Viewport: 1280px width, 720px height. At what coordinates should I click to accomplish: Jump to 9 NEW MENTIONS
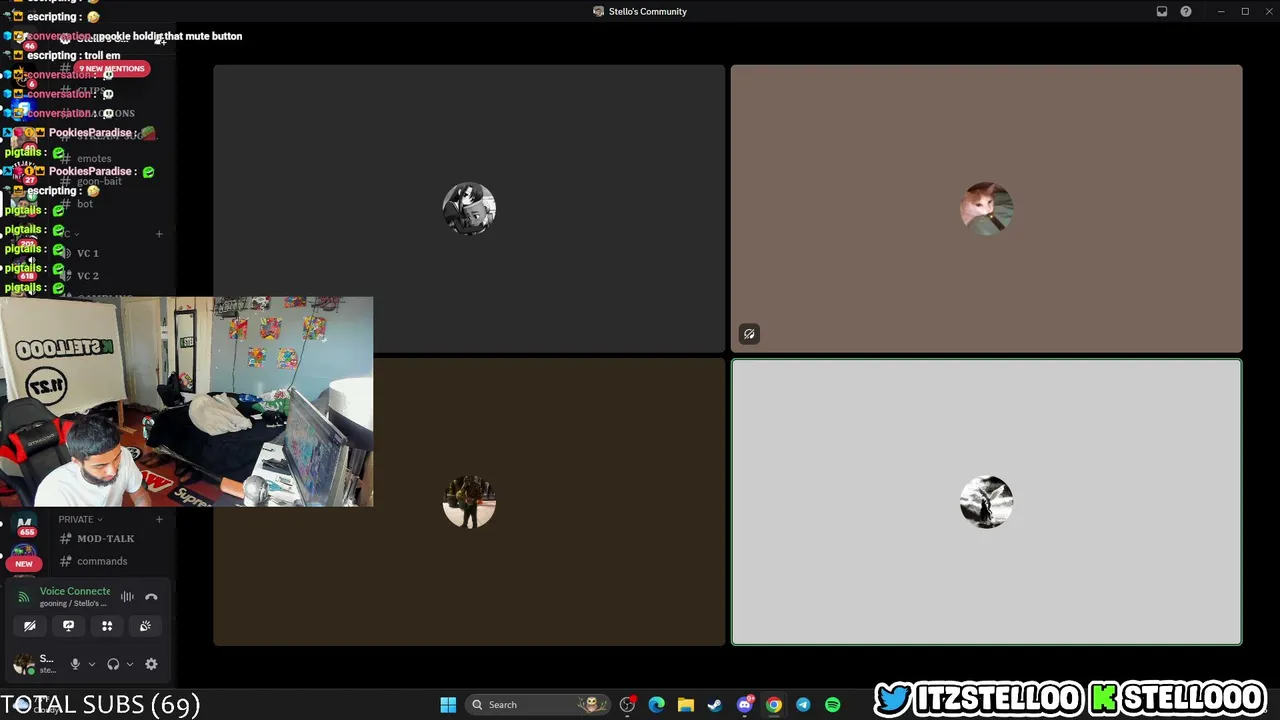coord(112,69)
